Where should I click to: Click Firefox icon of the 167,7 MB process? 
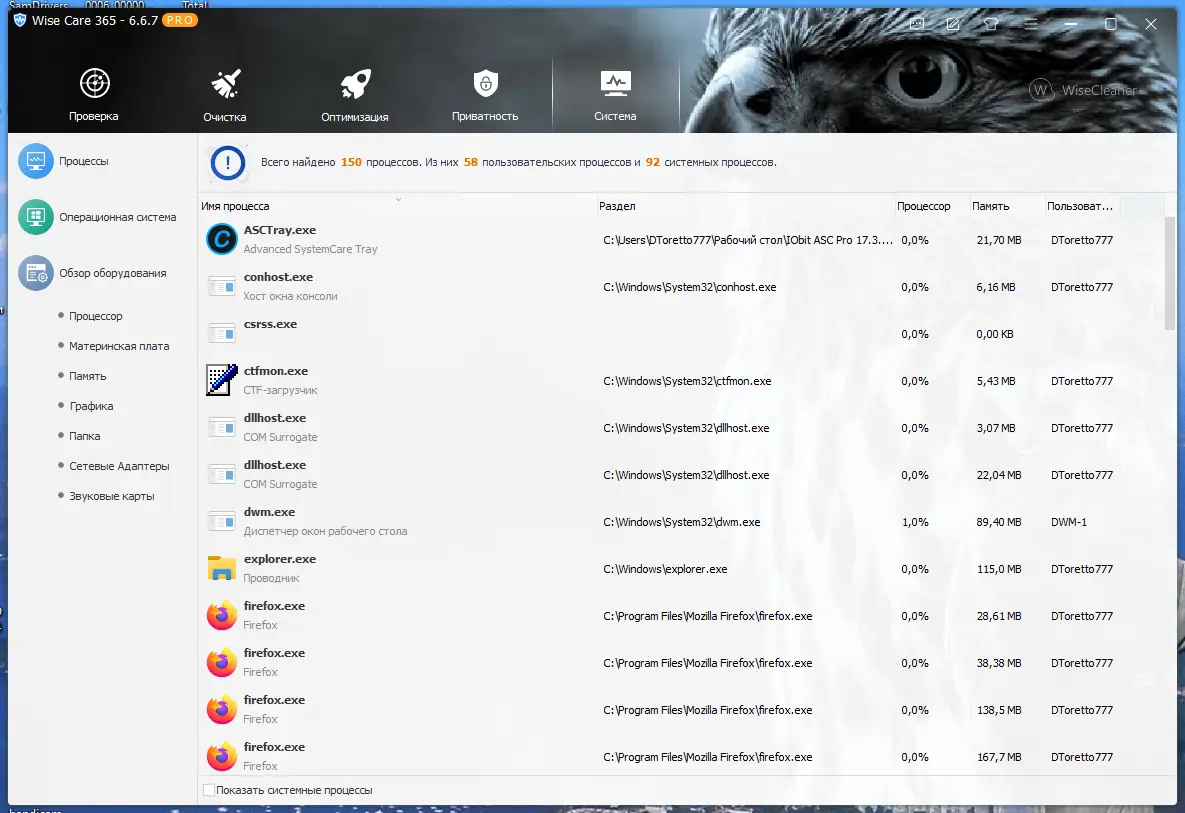(x=221, y=756)
